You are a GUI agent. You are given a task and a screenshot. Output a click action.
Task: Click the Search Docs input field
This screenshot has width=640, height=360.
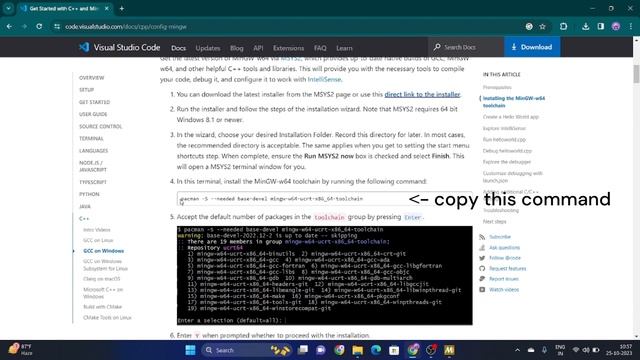pyautogui.click(x=465, y=47)
